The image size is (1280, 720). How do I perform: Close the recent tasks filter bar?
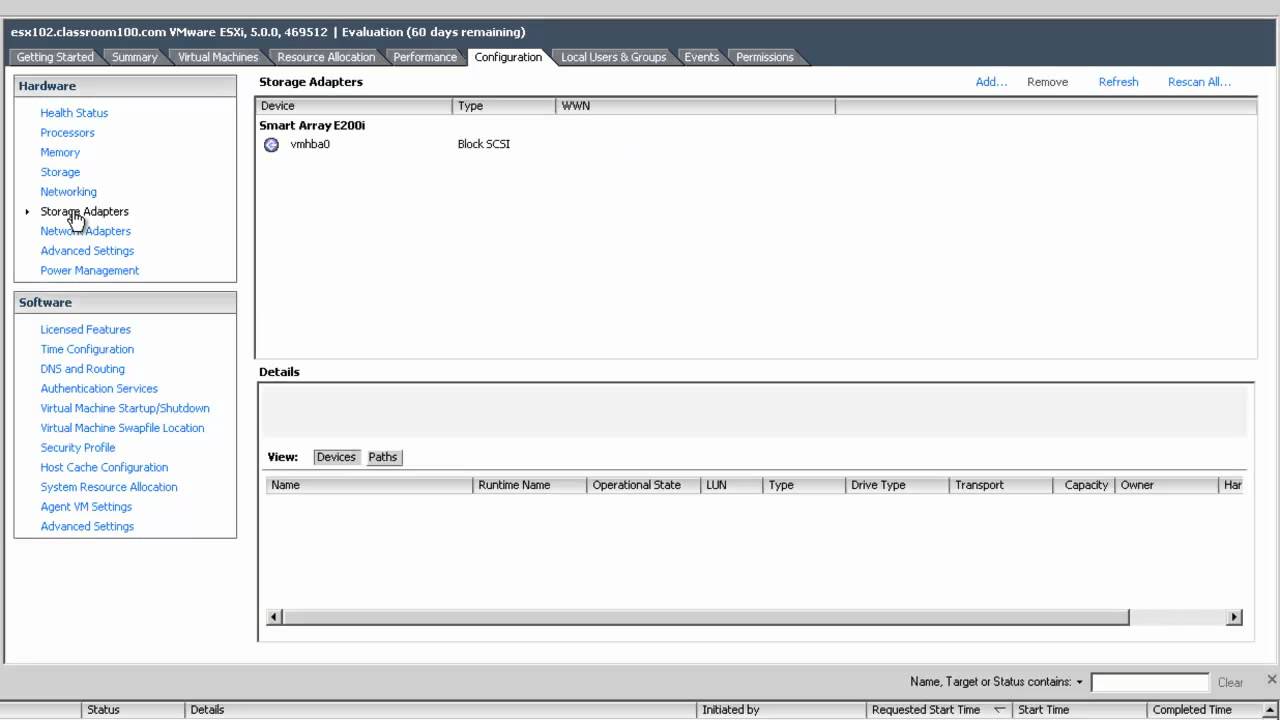[1272, 680]
